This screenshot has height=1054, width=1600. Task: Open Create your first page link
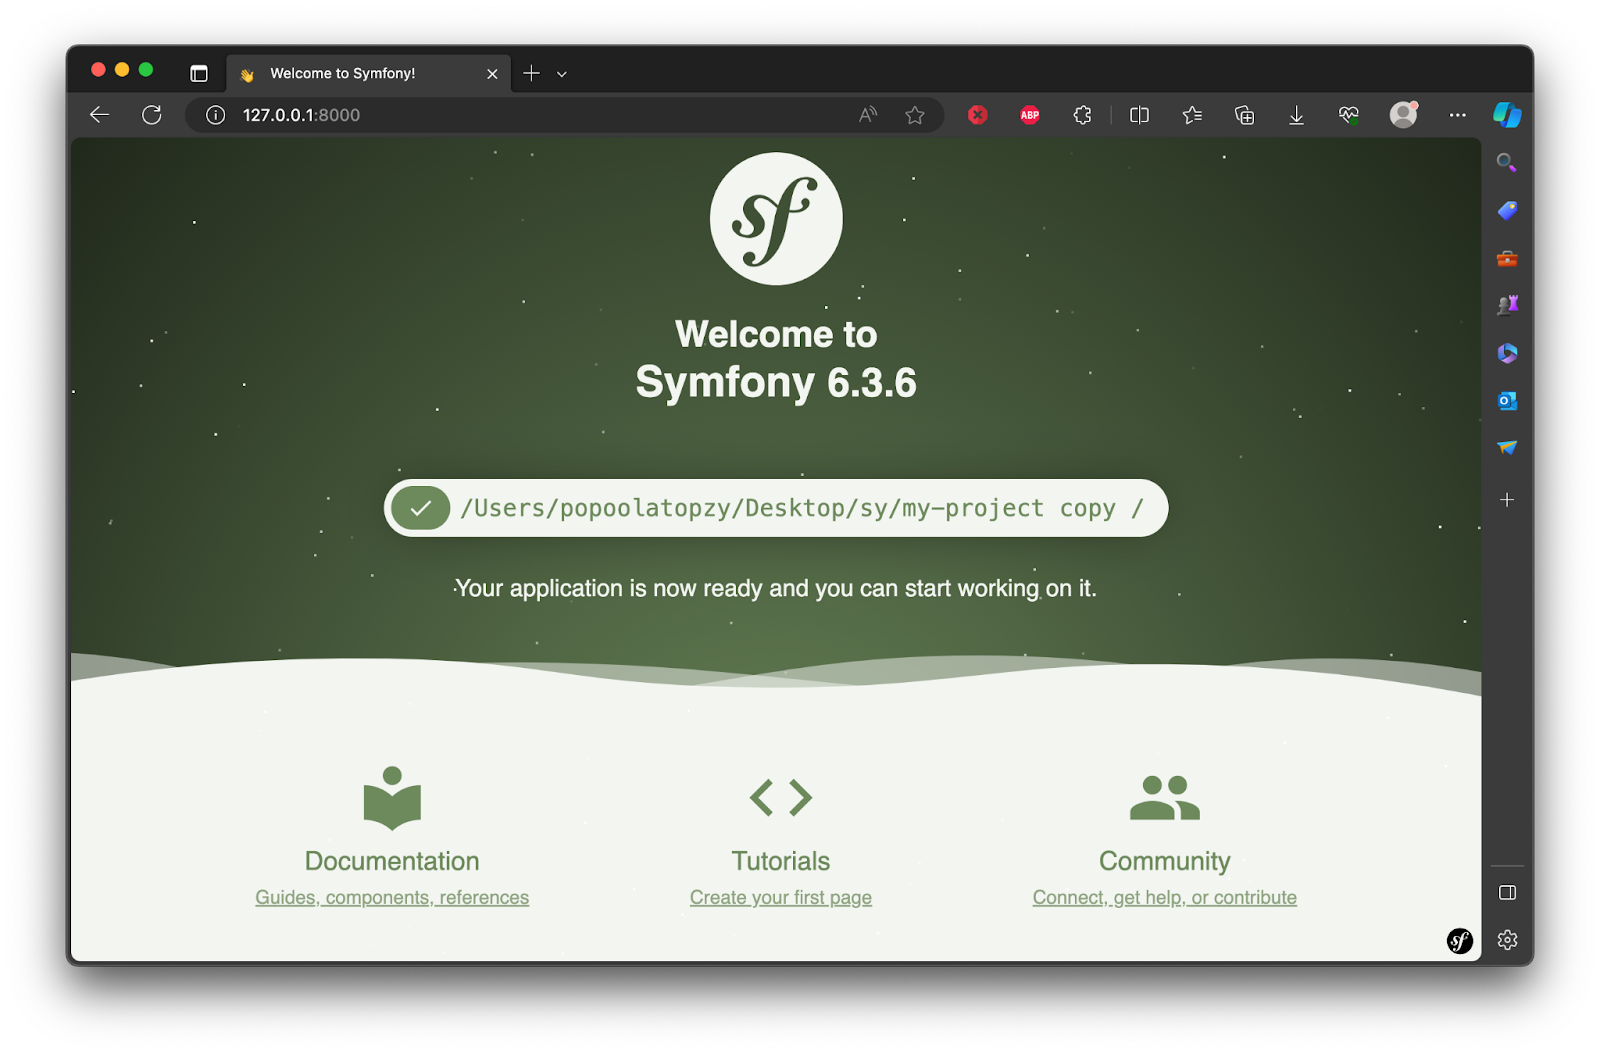tap(781, 897)
